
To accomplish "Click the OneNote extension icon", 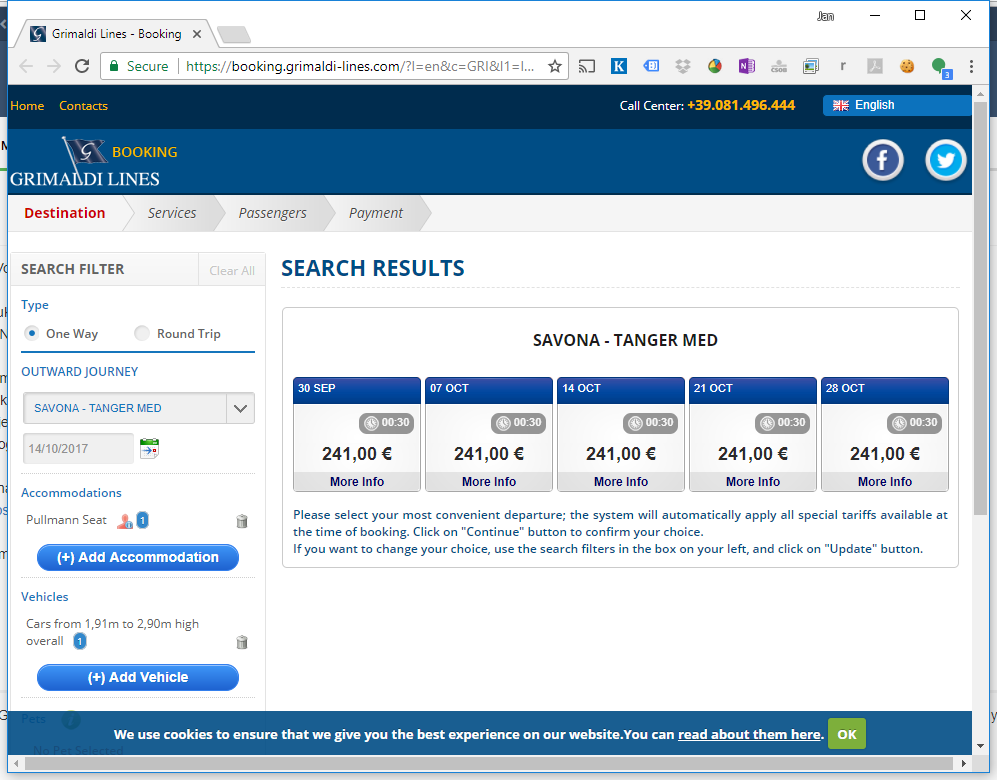I will tap(746, 67).
